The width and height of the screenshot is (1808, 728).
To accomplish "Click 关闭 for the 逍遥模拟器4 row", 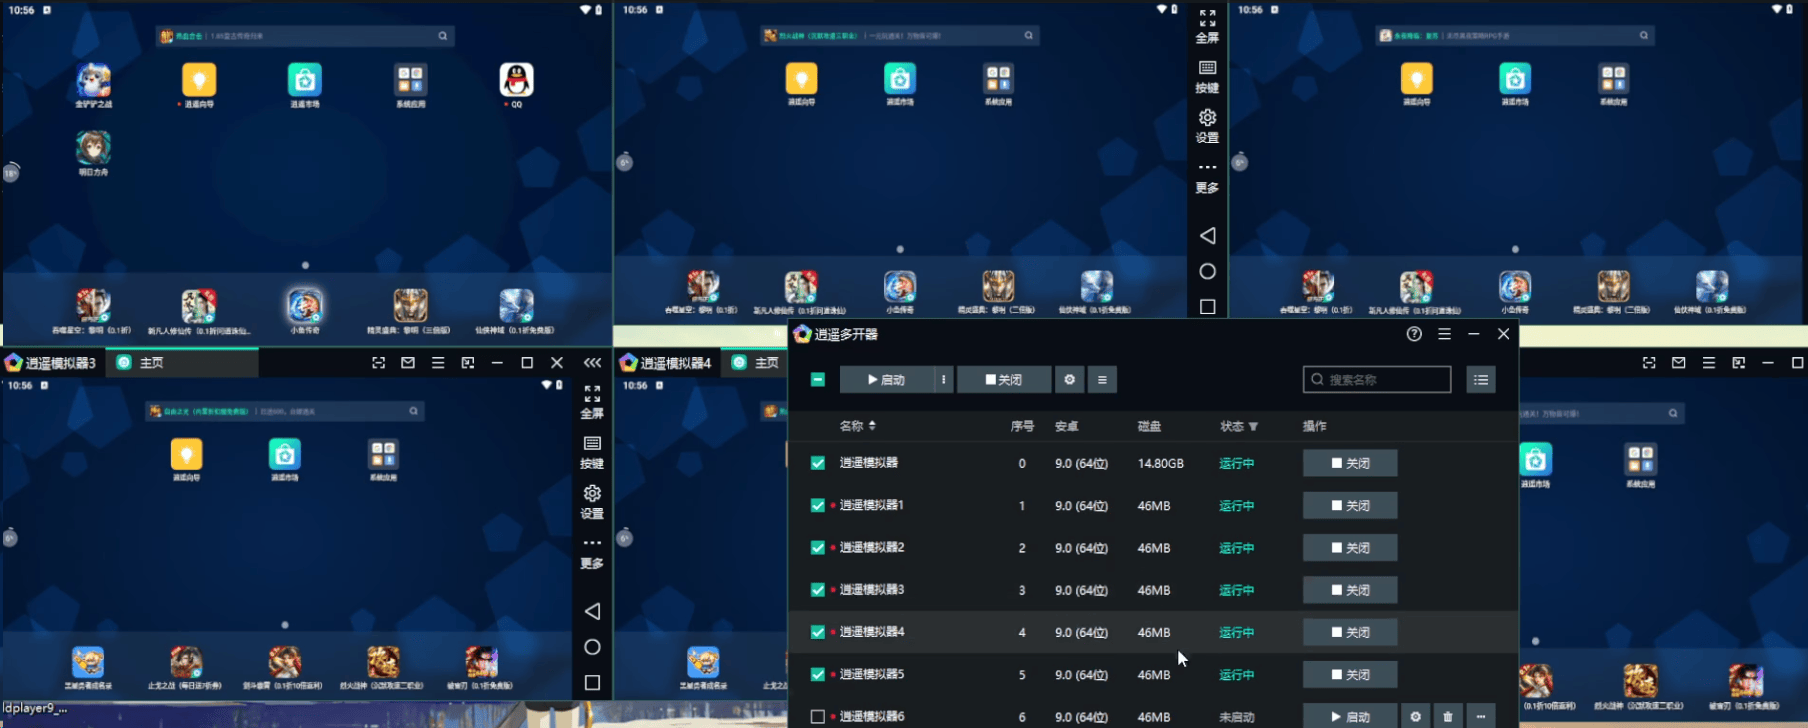I will click(x=1350, y=632).
